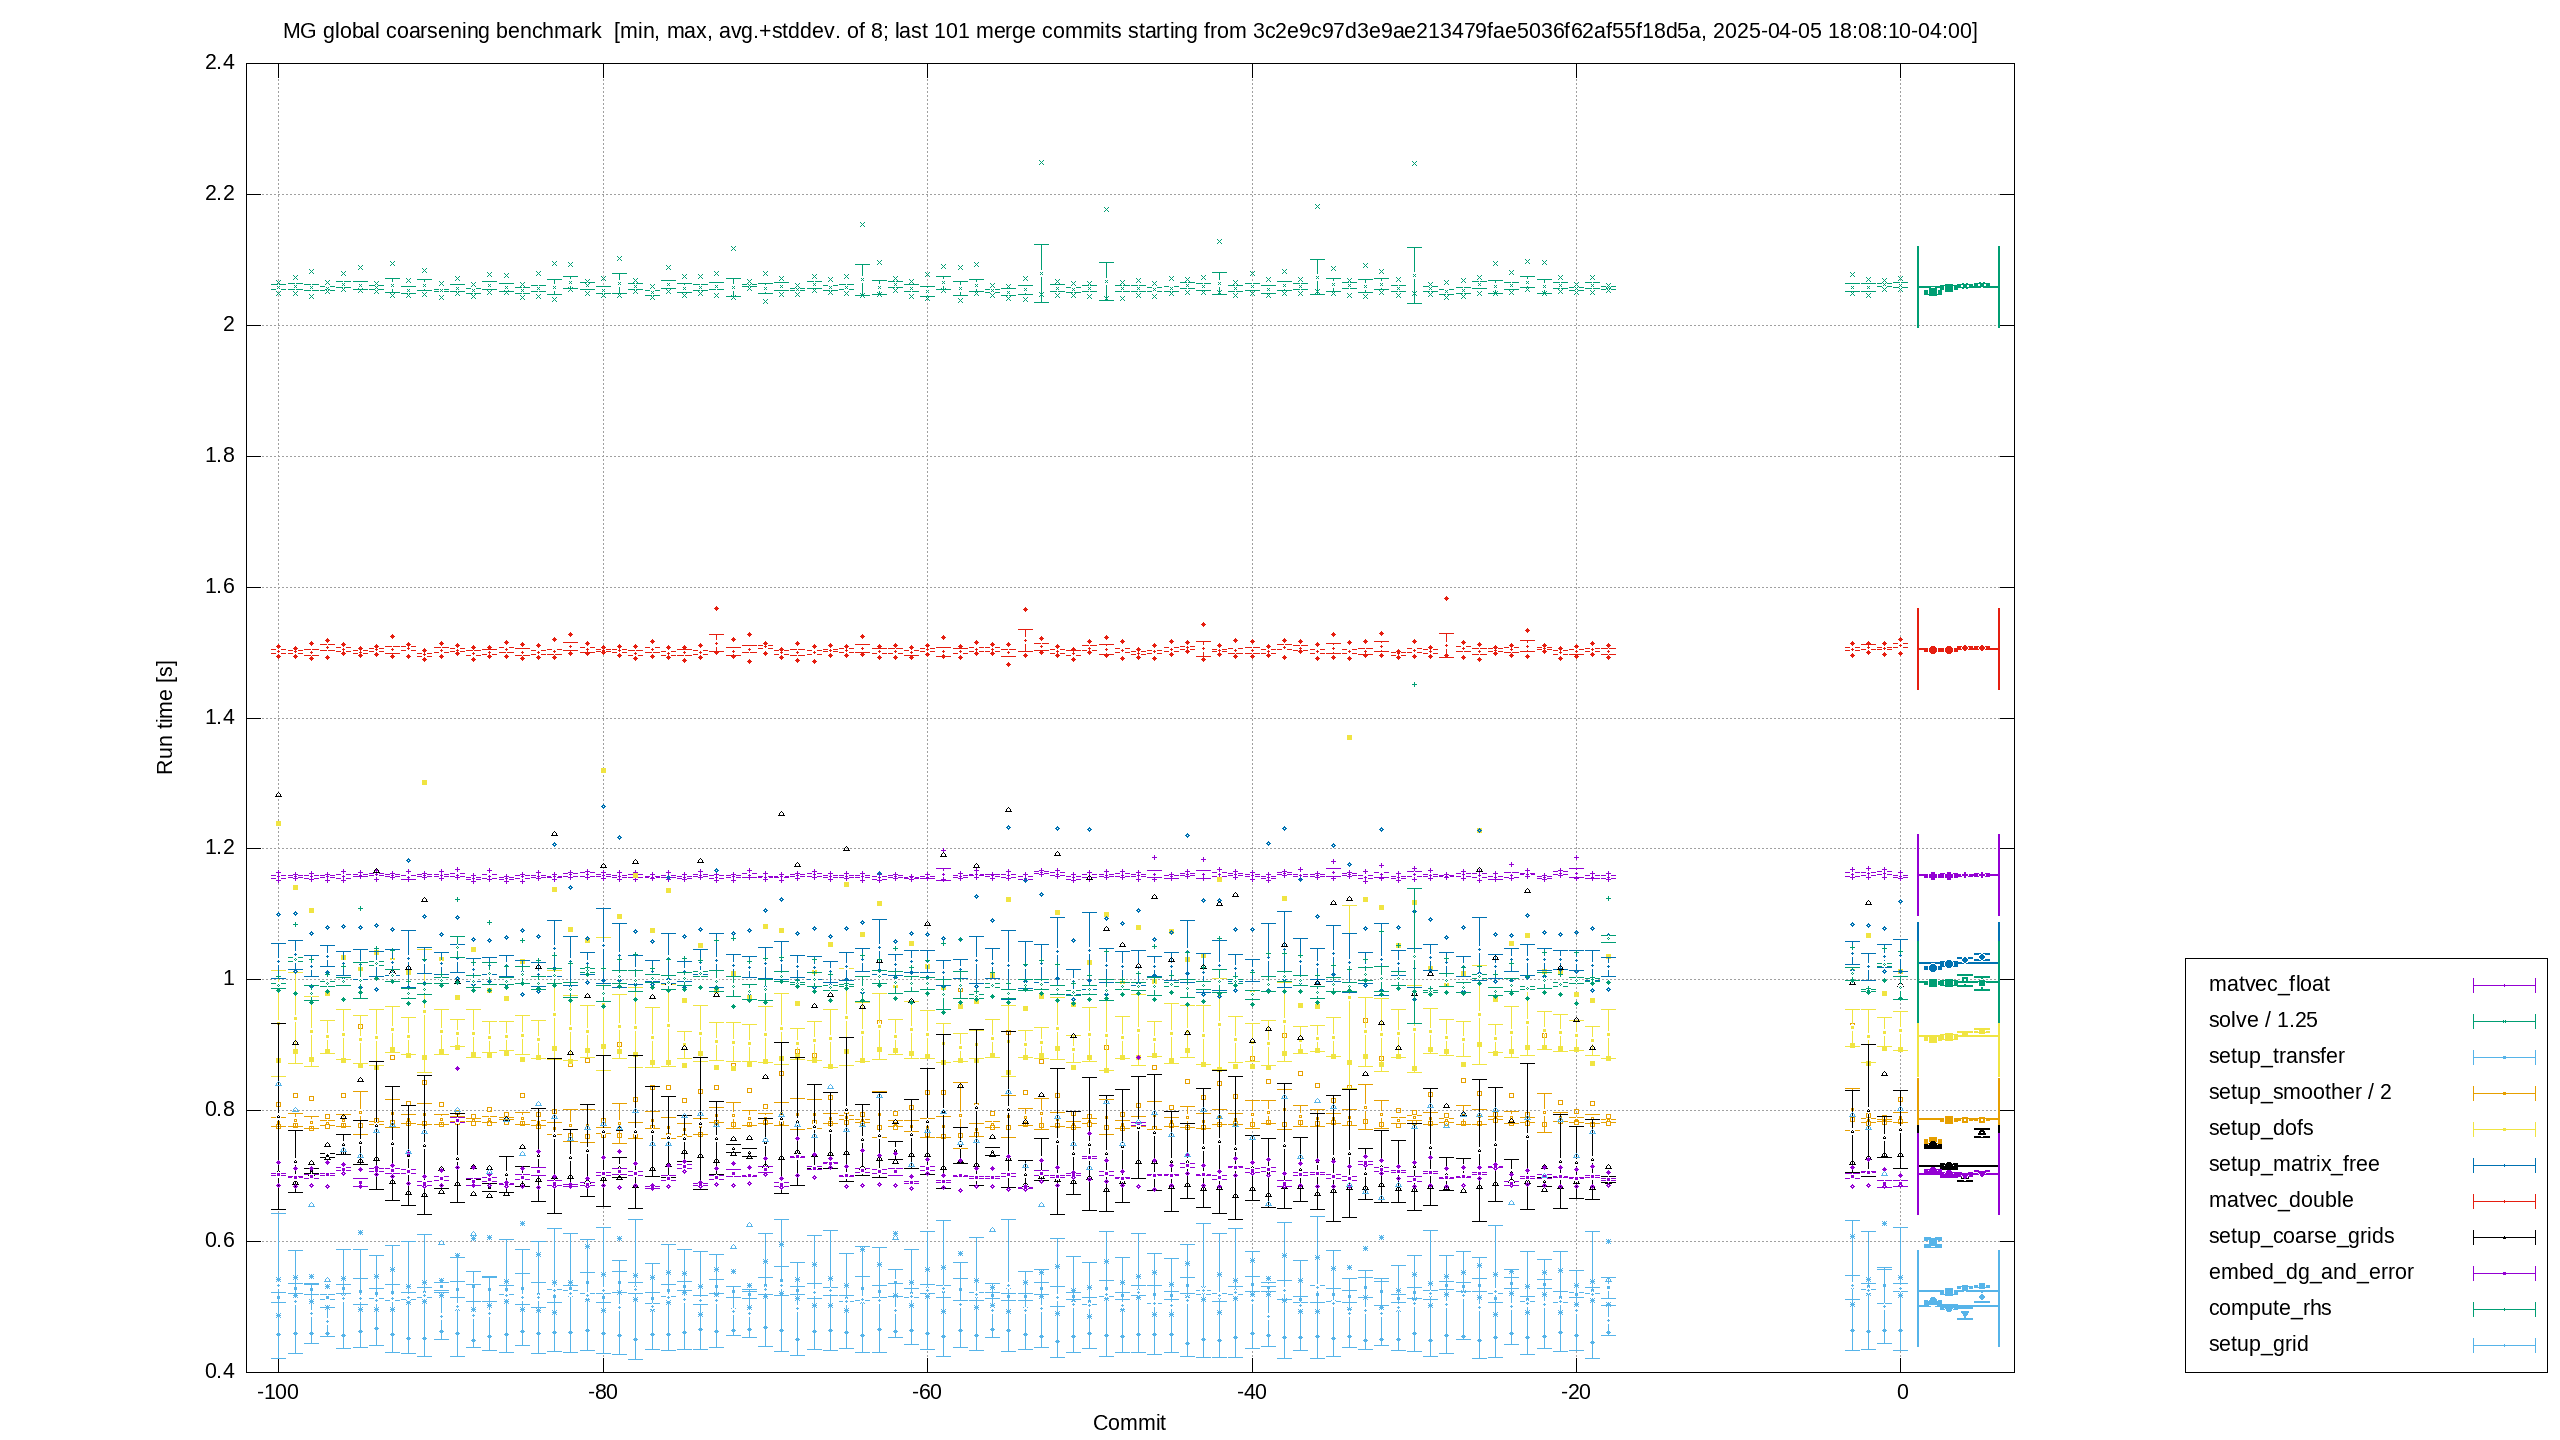
Task: Click the Run time [s] axis label
Action: coord(165,717)
